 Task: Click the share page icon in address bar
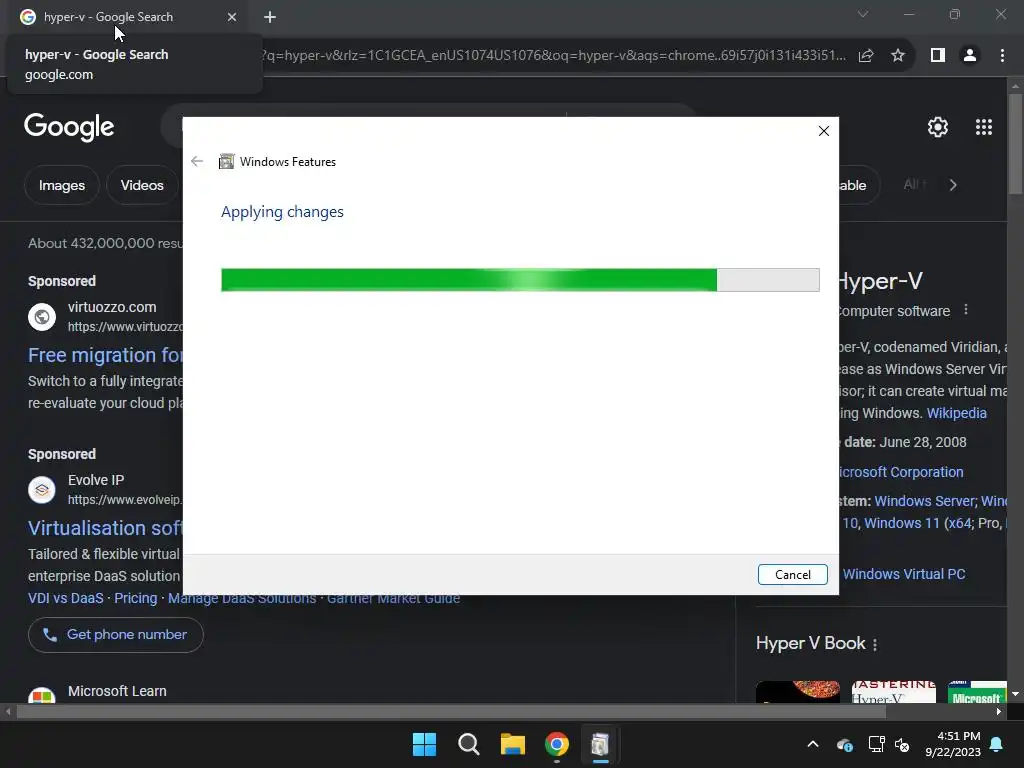(866, 56)
